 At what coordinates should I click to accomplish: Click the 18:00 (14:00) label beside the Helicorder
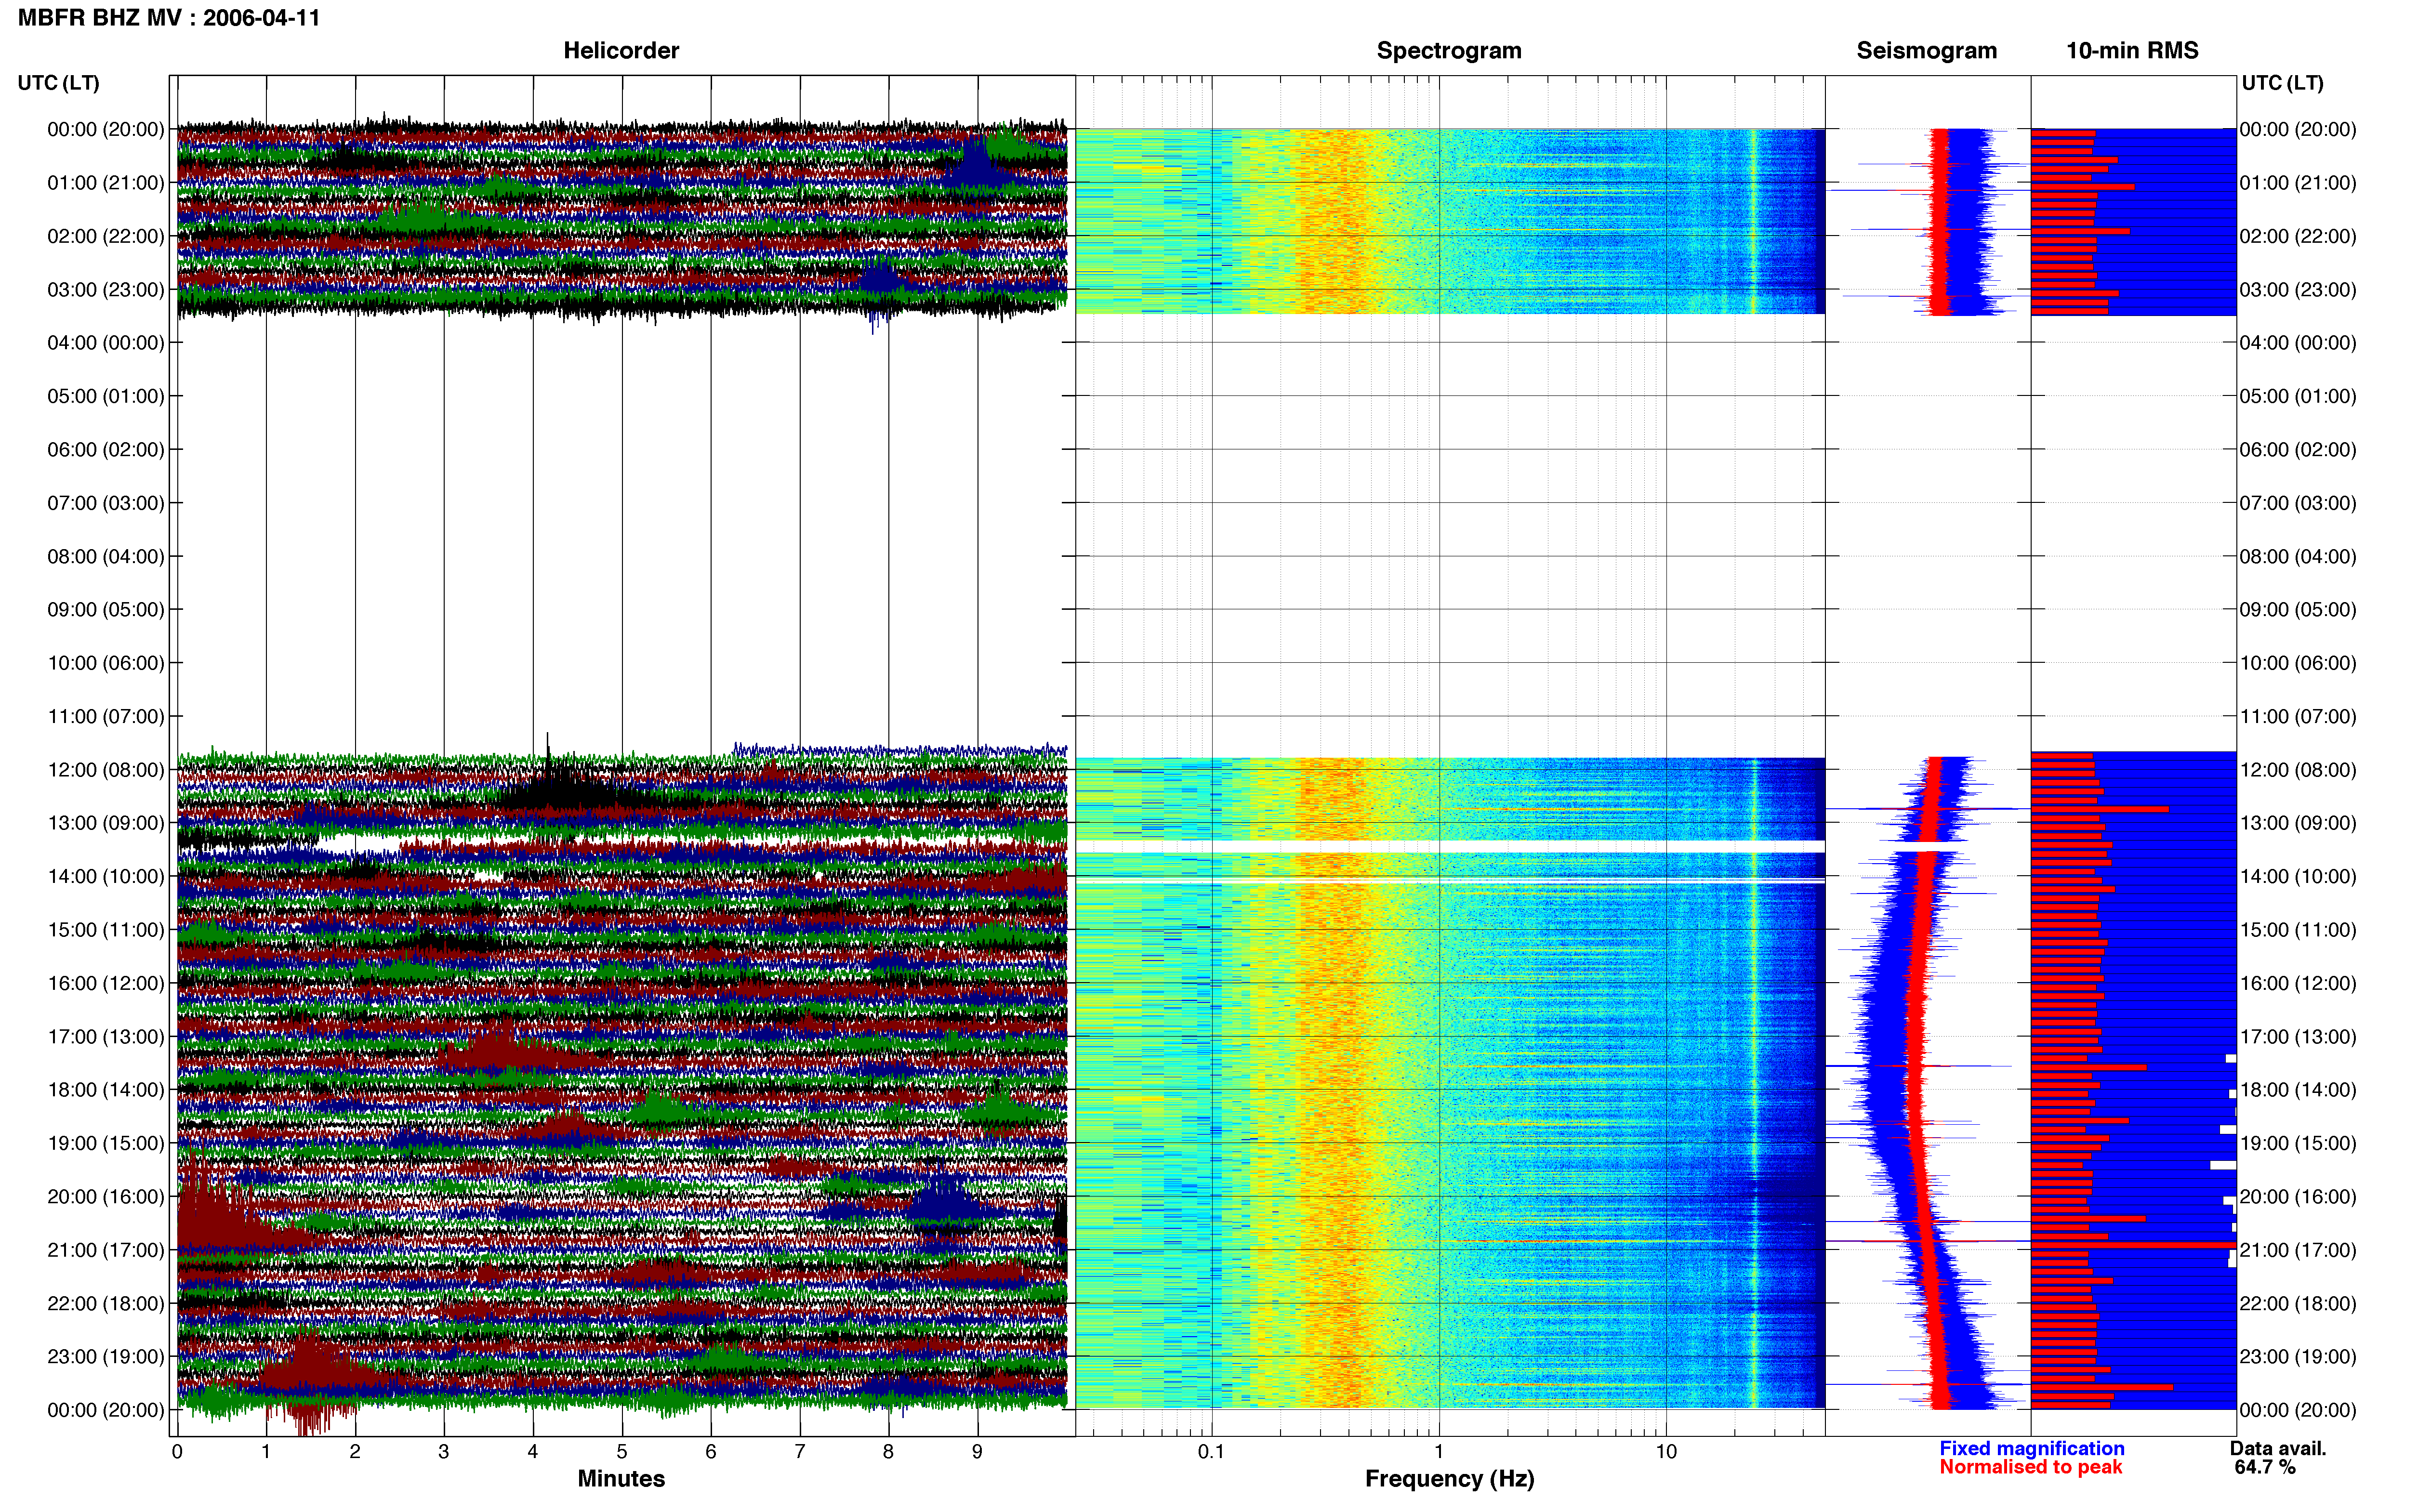[x=106, y=1090]
